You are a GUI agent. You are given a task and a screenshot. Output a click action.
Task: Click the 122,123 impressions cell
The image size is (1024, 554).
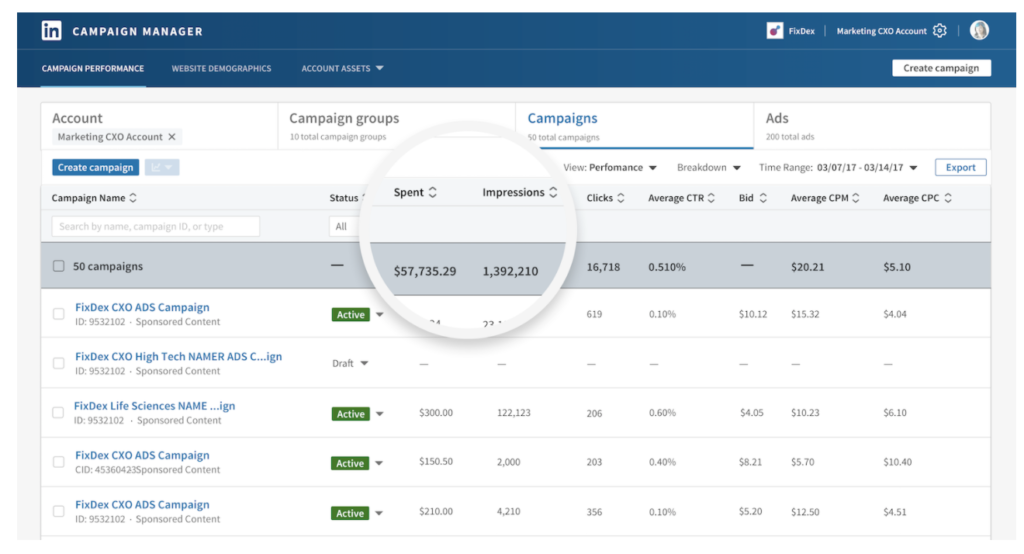pyautogui.click(x=513, y=413)
